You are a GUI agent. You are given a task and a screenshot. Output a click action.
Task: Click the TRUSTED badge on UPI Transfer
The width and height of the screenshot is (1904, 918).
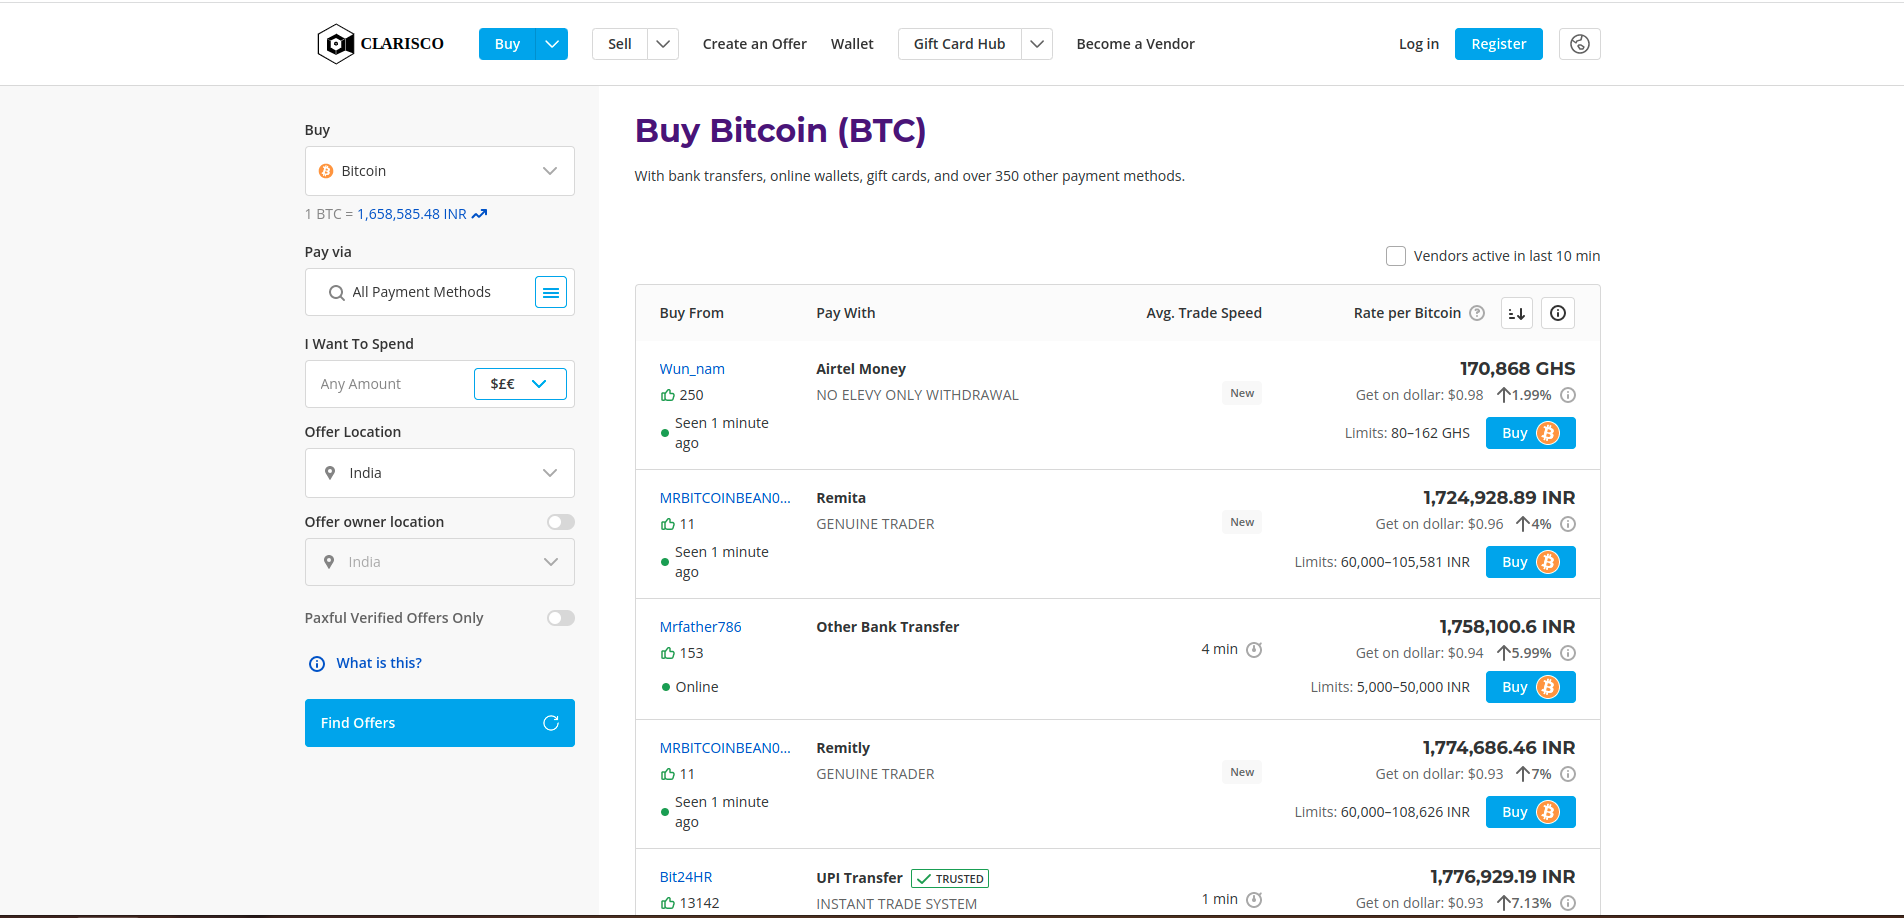pos(950,879)
